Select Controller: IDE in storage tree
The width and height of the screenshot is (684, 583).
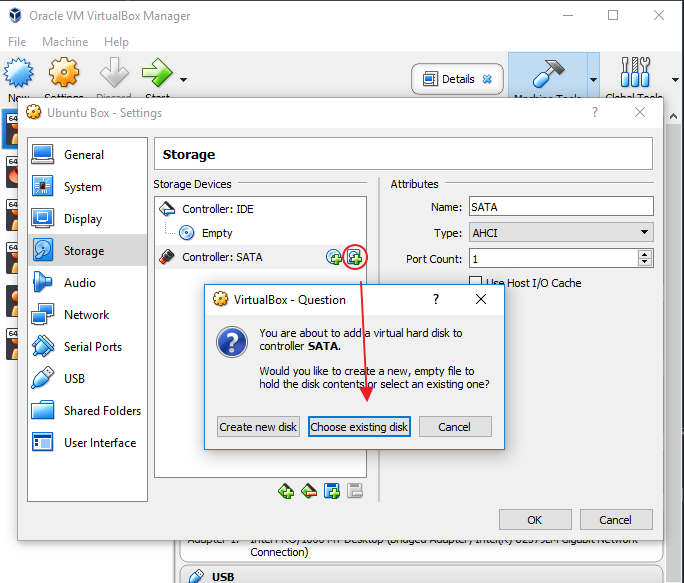tap(260, 209)
